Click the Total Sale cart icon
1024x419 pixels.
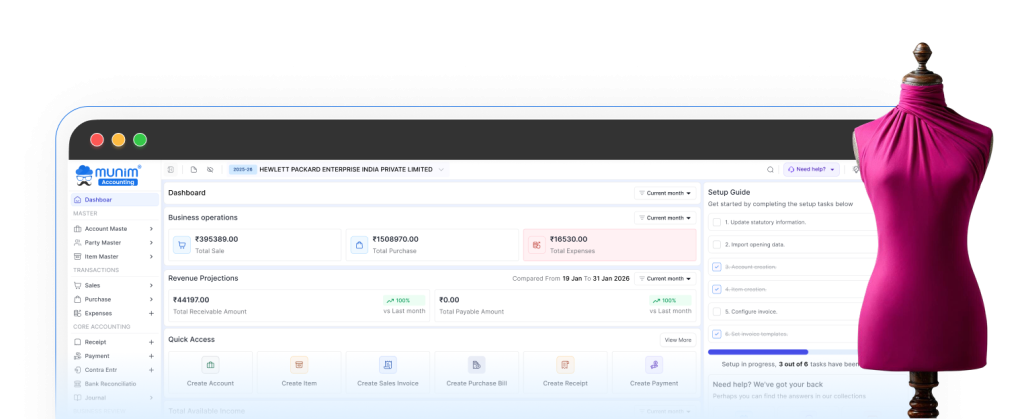coord(182,244)
